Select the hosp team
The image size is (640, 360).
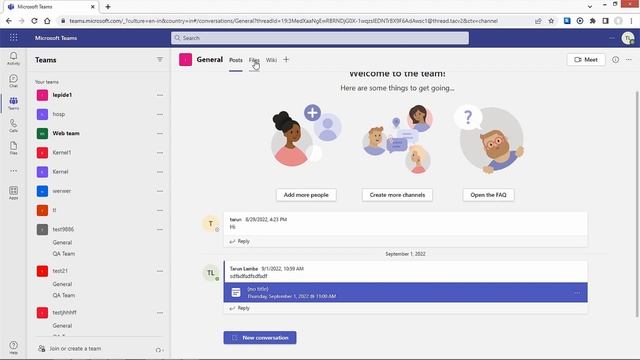[x=59, y=114]
